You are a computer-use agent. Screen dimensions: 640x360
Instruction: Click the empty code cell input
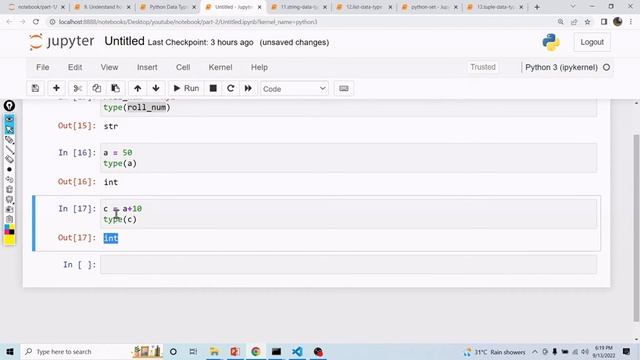349,264
